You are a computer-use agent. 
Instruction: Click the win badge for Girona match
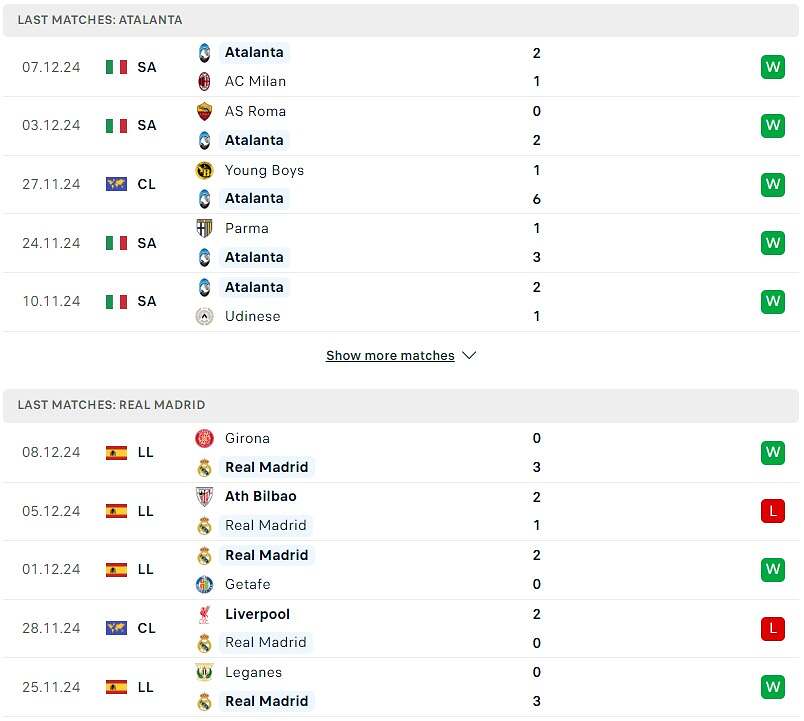click(x=772, y=452)
